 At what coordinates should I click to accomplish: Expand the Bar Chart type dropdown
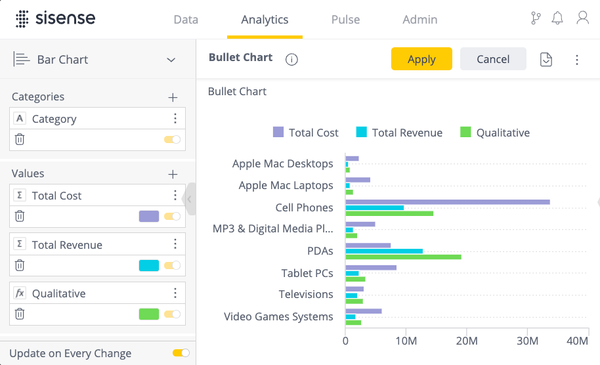pos(171,60)
